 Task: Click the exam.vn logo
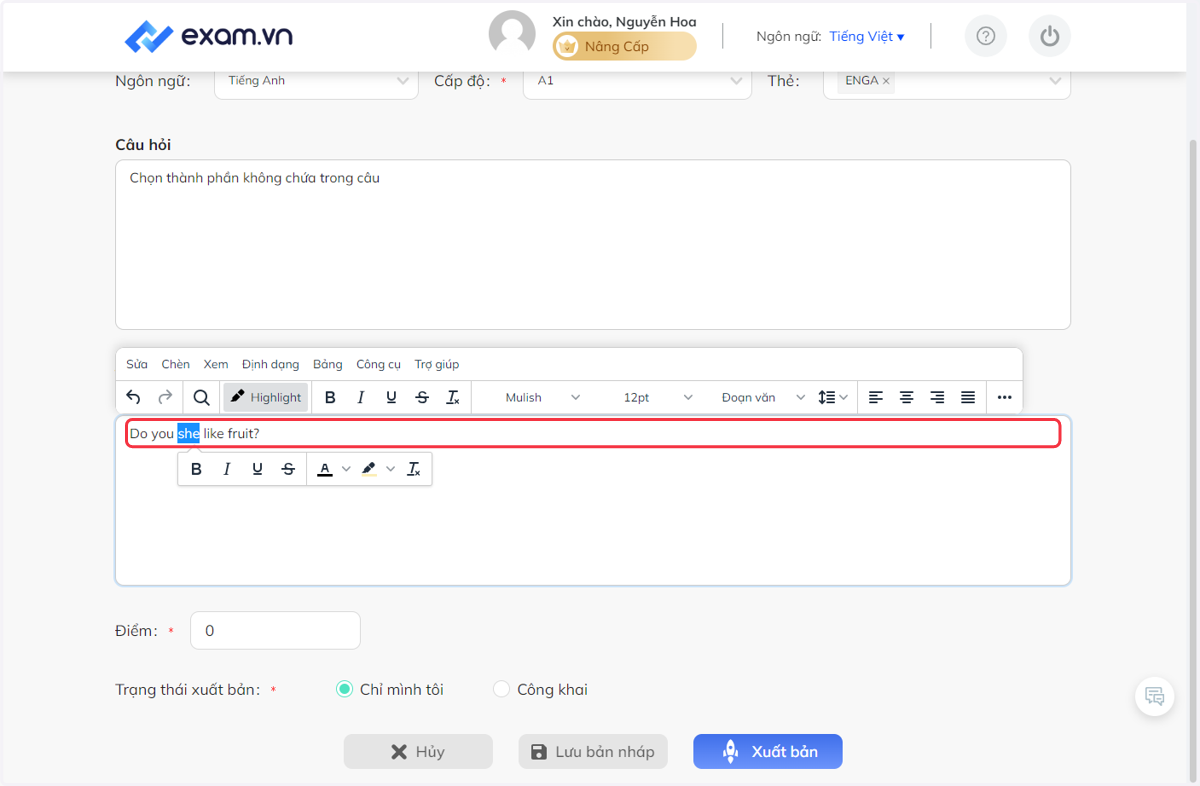208,37
